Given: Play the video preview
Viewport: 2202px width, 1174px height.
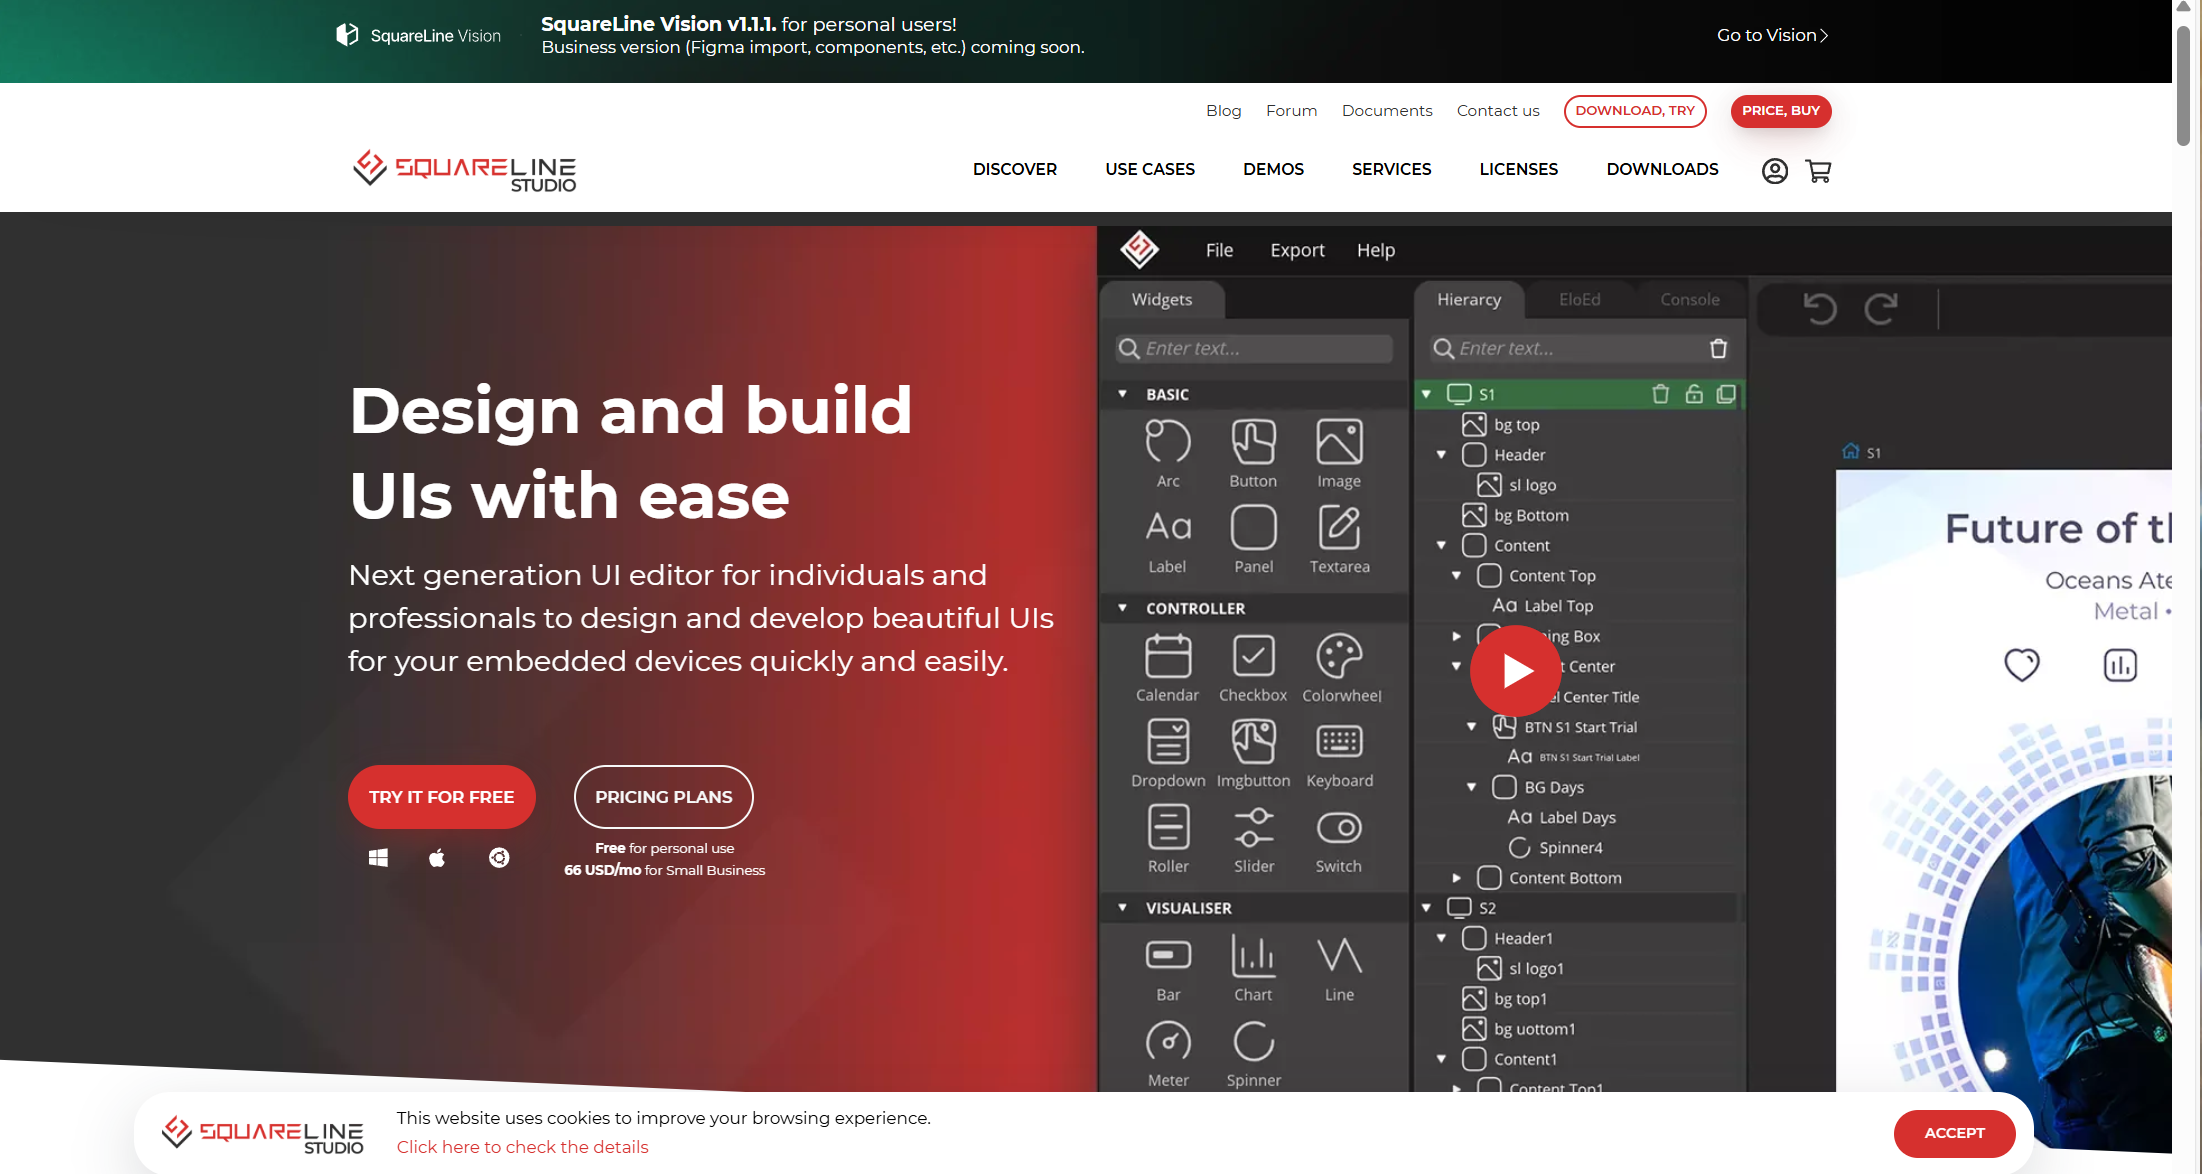Looking at the screenshot, I should coord(1515,670).
